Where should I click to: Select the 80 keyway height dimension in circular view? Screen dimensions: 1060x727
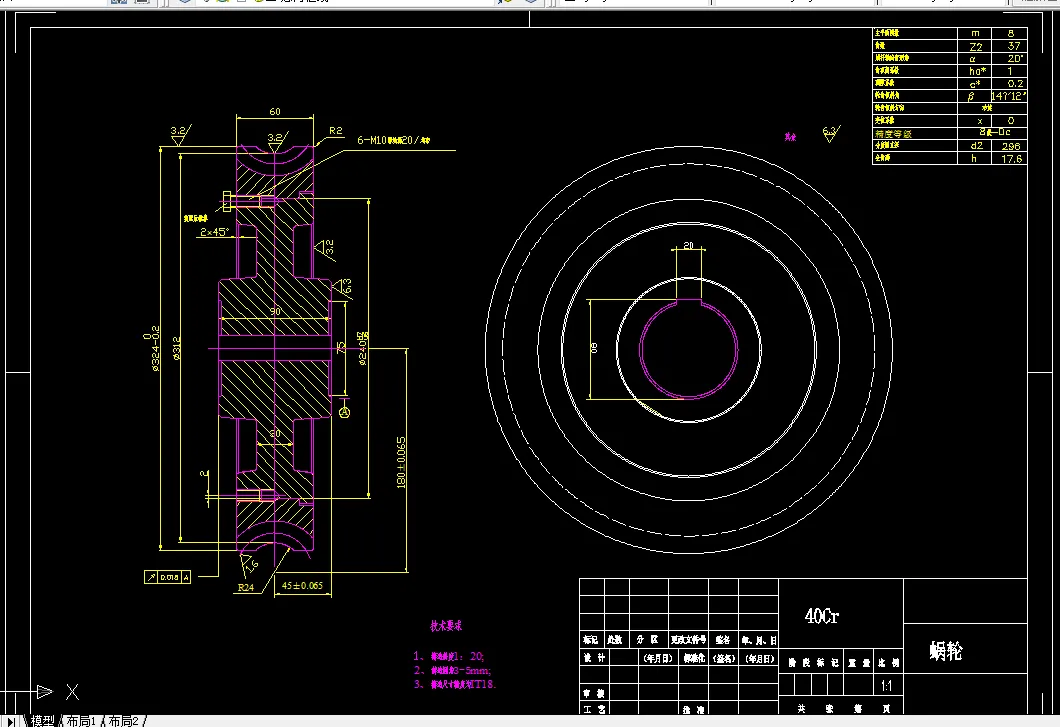(595, 348)
